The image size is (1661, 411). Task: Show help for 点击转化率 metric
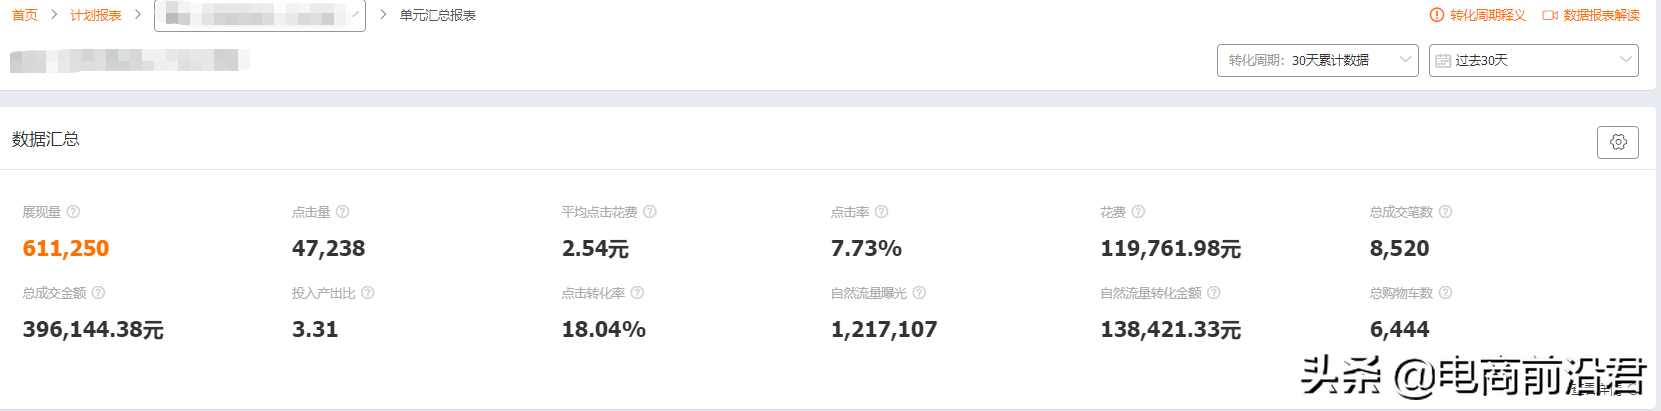(x=637, y=293)
